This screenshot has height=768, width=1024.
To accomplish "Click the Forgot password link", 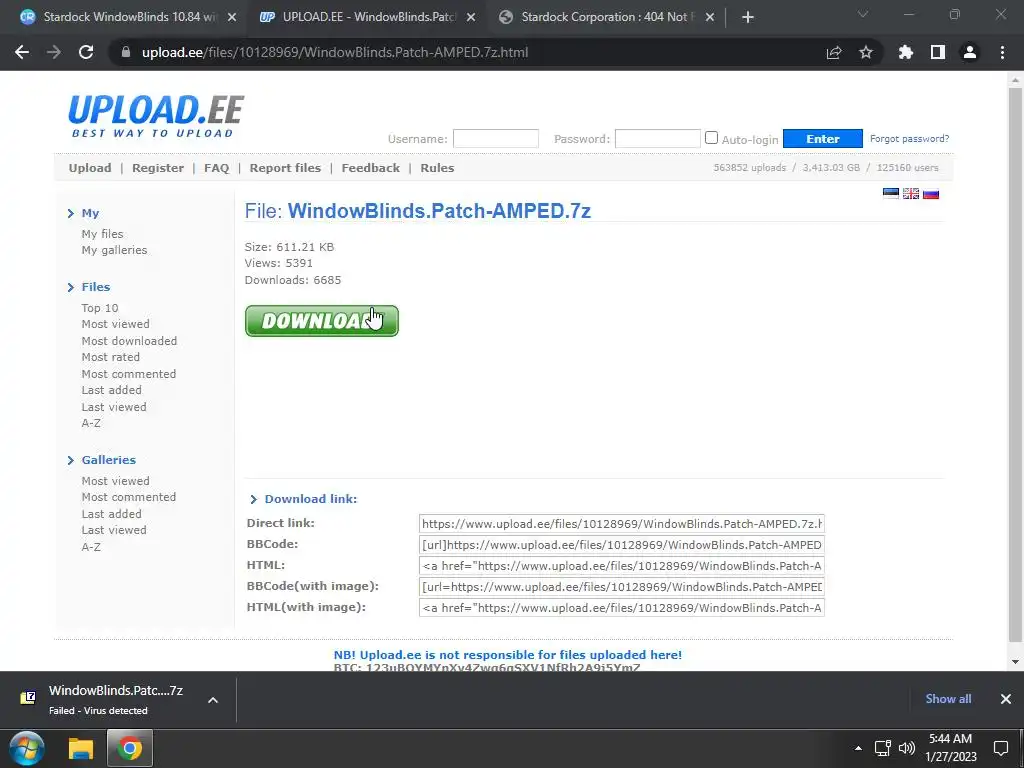I will point(909,138).
